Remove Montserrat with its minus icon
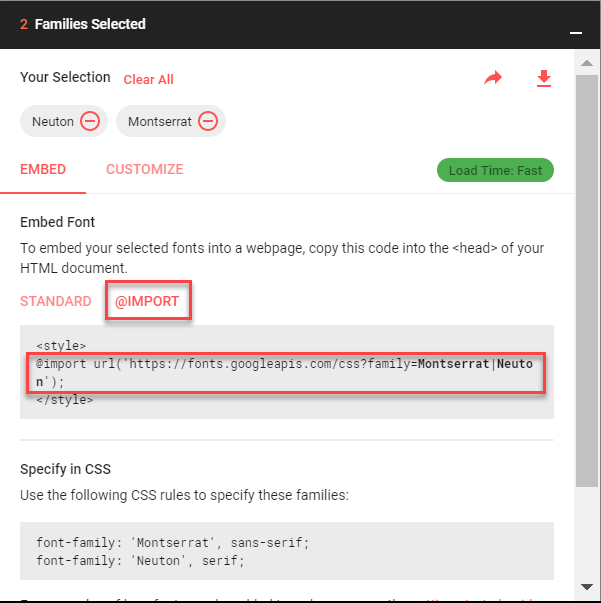Screen dimensions: 601x603 (x=208, y=121)
